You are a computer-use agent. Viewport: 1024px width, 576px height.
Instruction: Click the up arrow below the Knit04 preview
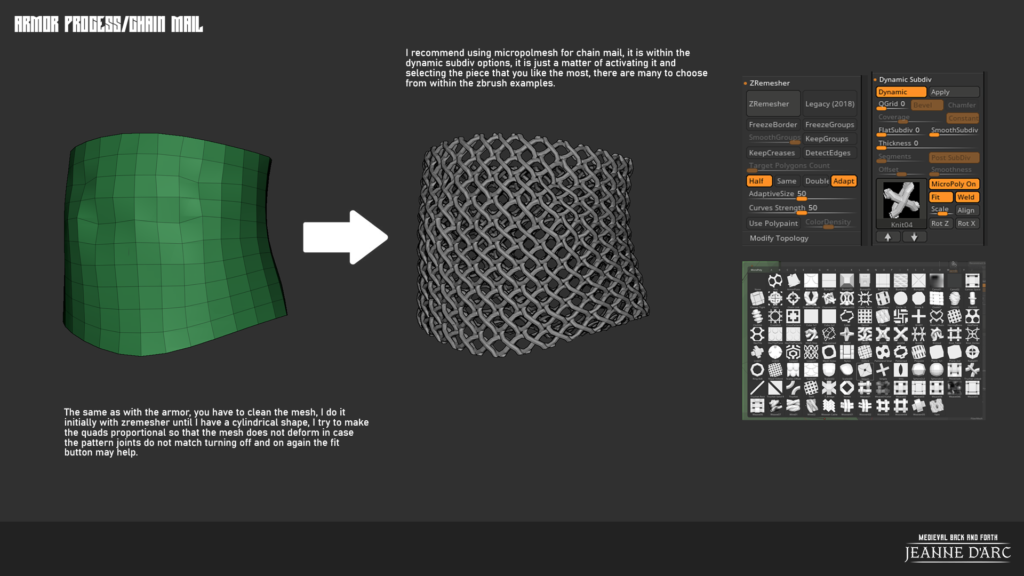889,237
